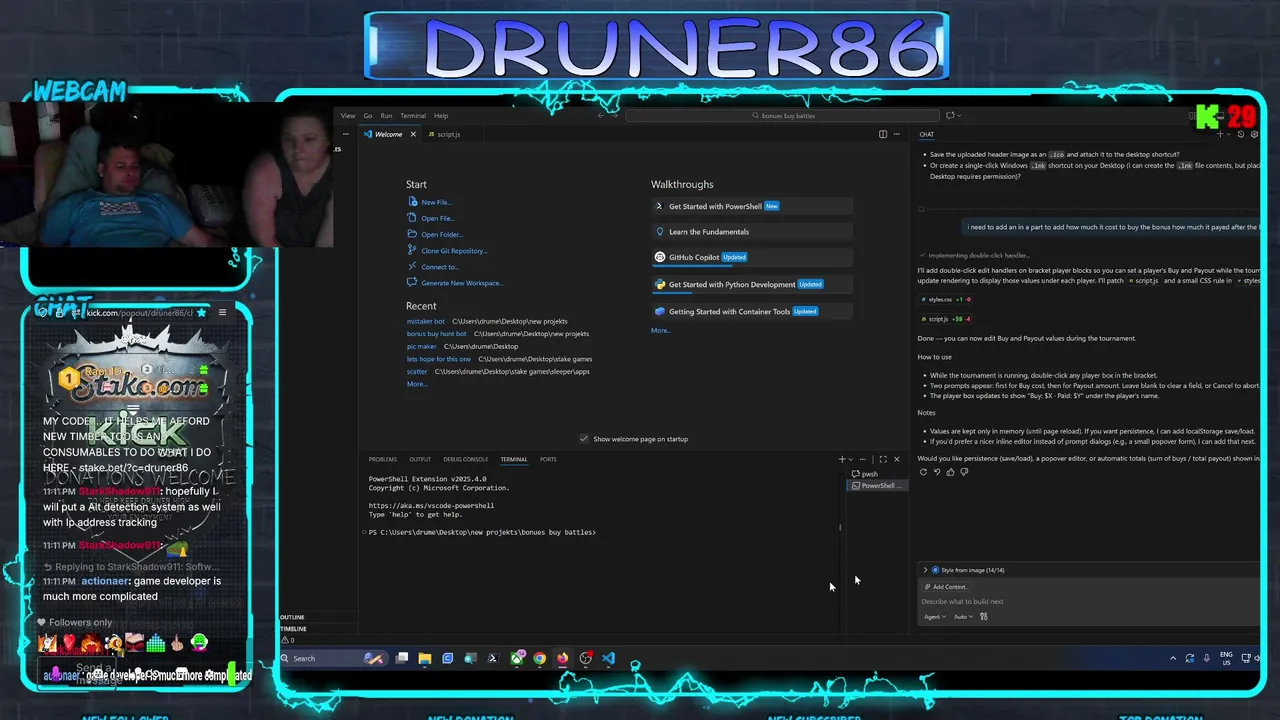Switch to the Problems panel tab

coord(382,459)
